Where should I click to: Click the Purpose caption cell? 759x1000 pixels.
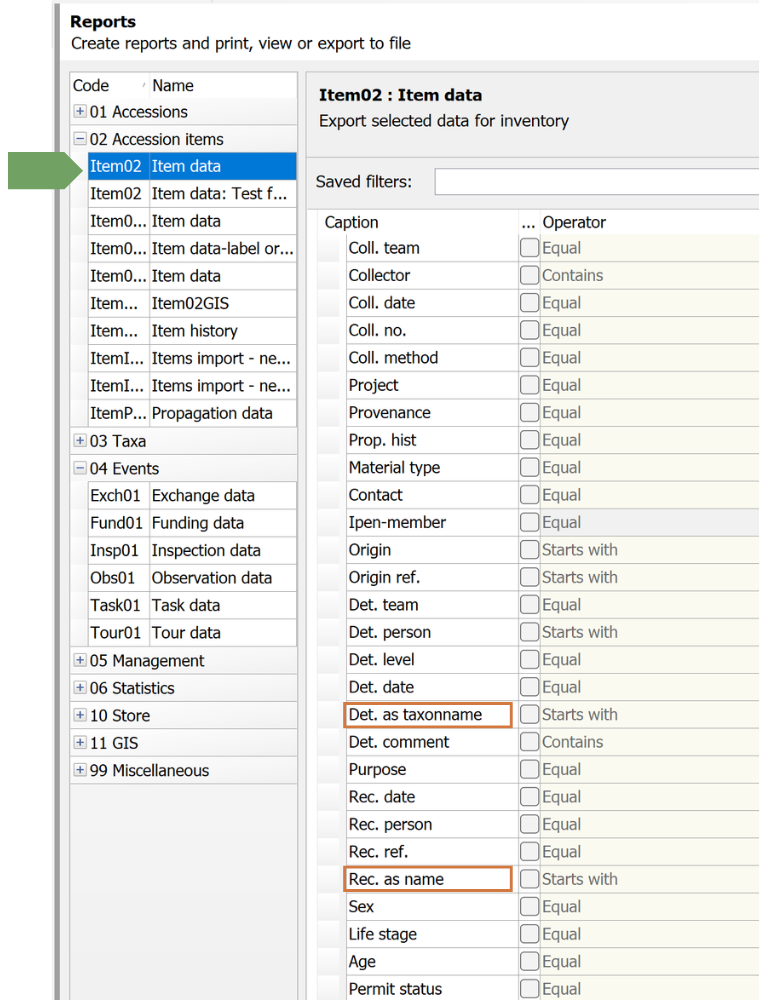point(431,769)
